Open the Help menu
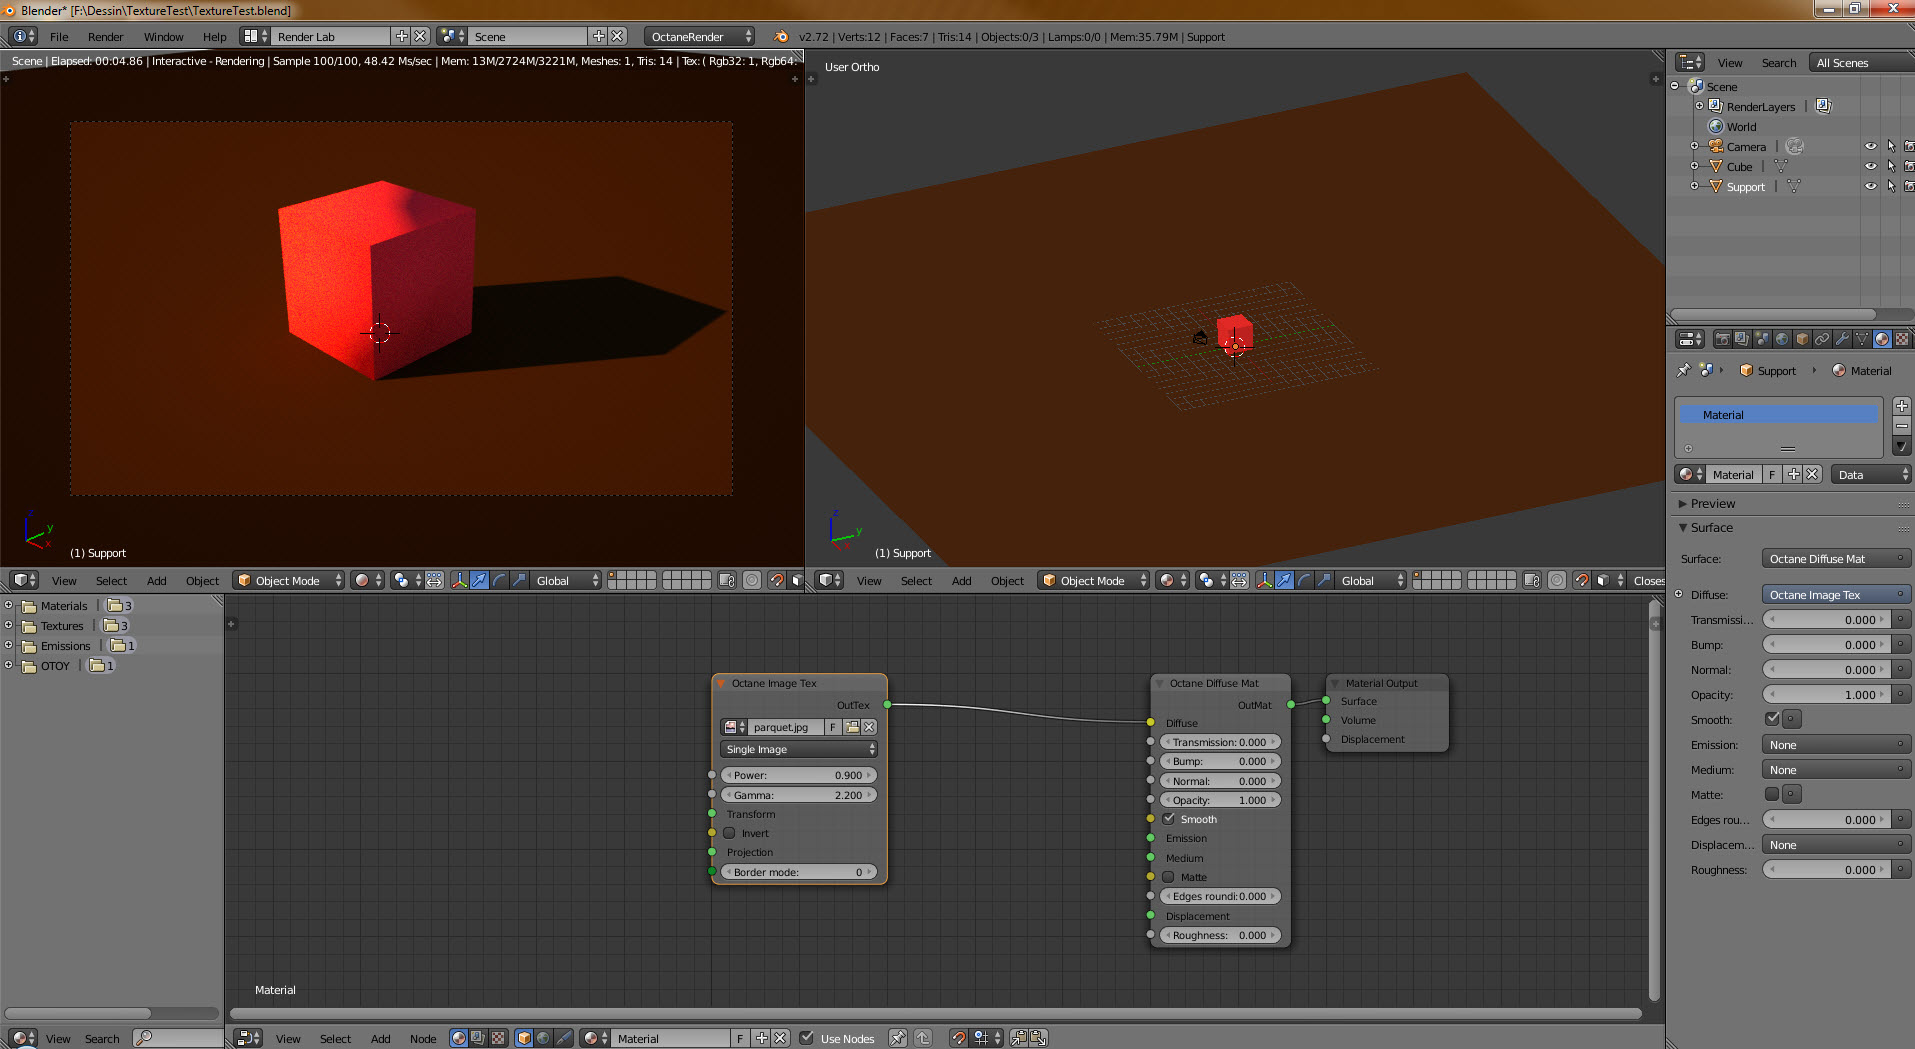 click(x=214, y=37)
